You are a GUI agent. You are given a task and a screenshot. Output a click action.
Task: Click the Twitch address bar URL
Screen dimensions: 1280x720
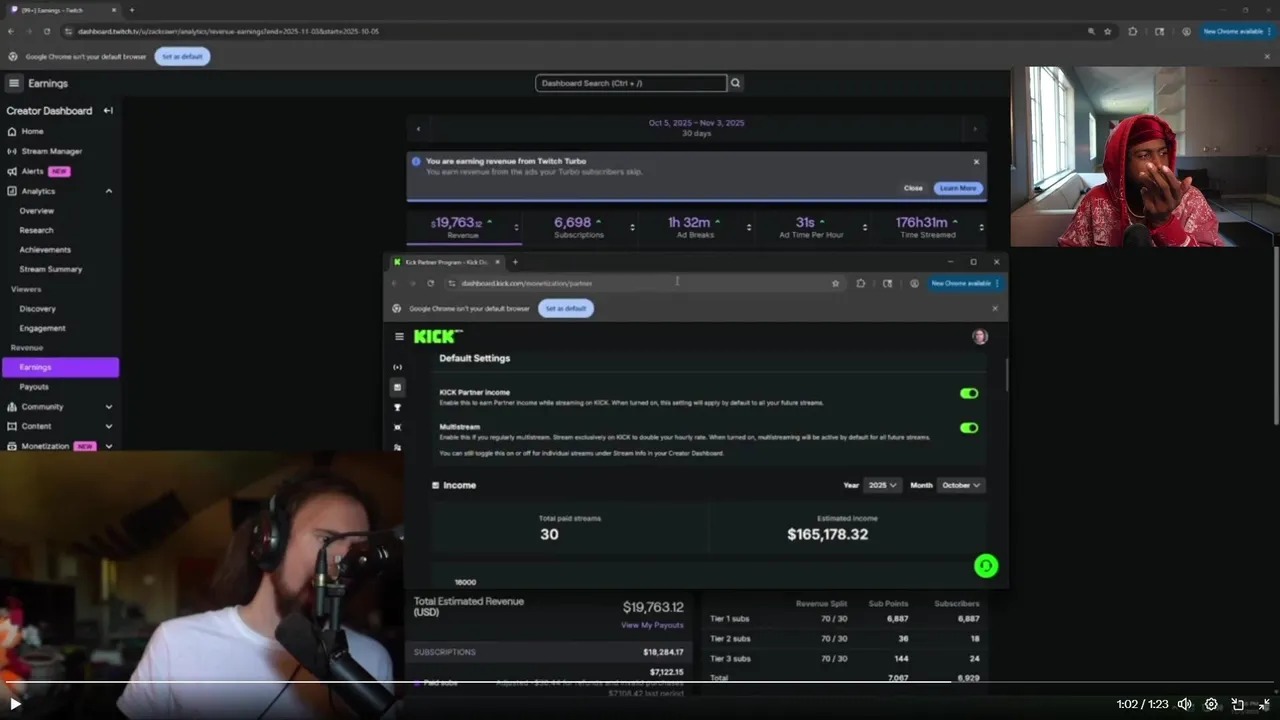coord(228,31)
